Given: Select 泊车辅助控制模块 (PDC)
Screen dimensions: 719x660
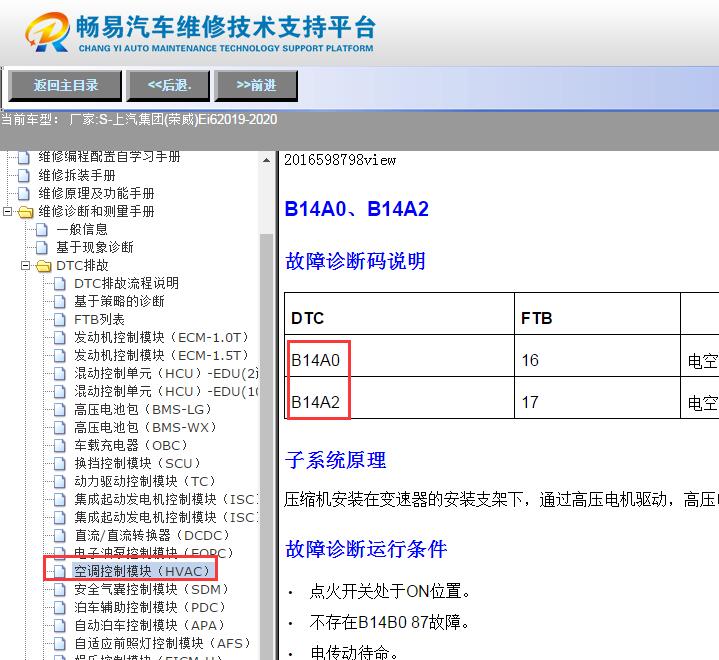Looking at the screenshot, I should pyautogui.click(x=150, y=607).
